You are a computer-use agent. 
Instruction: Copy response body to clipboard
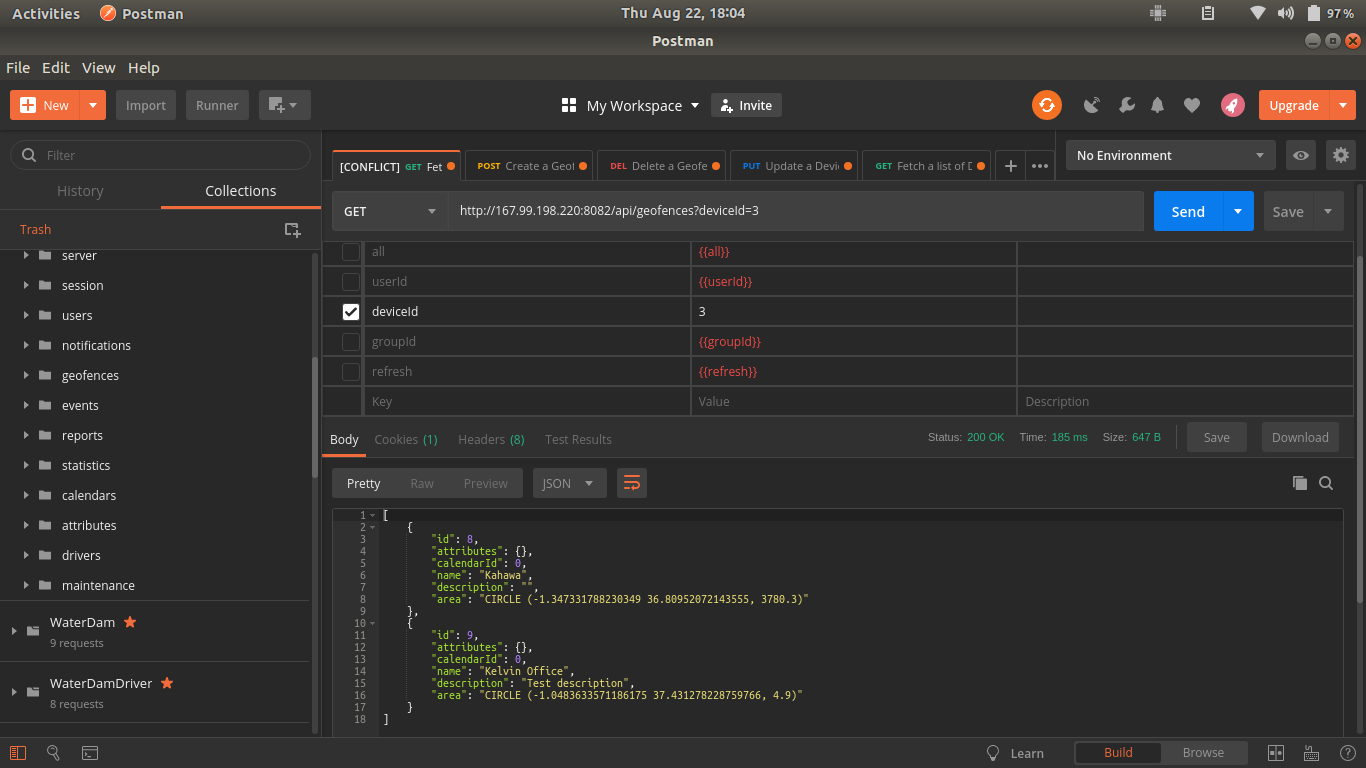(1300, 483)
